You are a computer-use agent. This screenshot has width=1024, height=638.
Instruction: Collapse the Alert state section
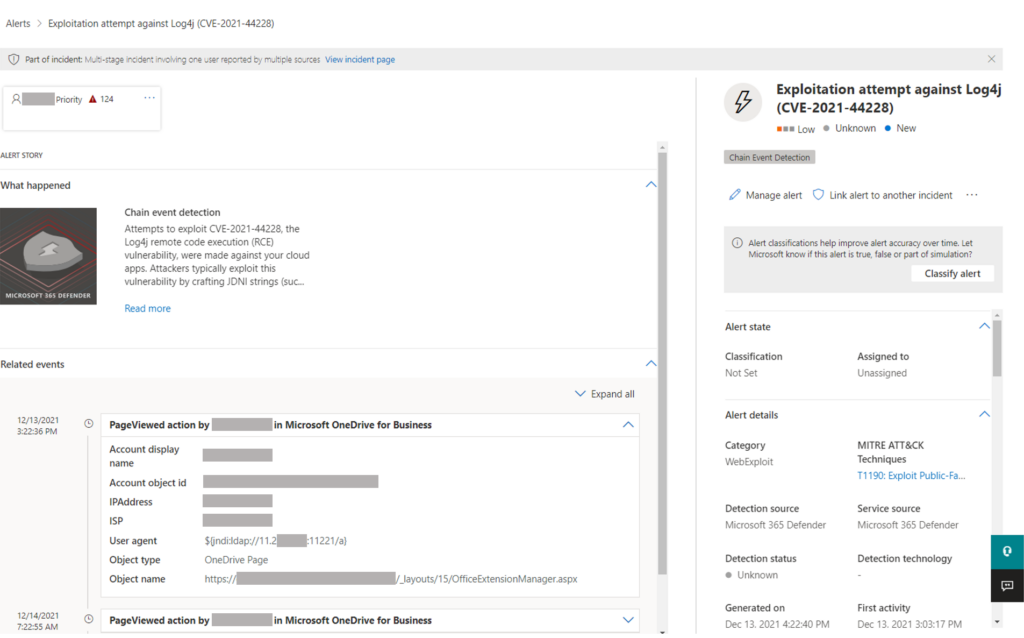pos(984,326)
